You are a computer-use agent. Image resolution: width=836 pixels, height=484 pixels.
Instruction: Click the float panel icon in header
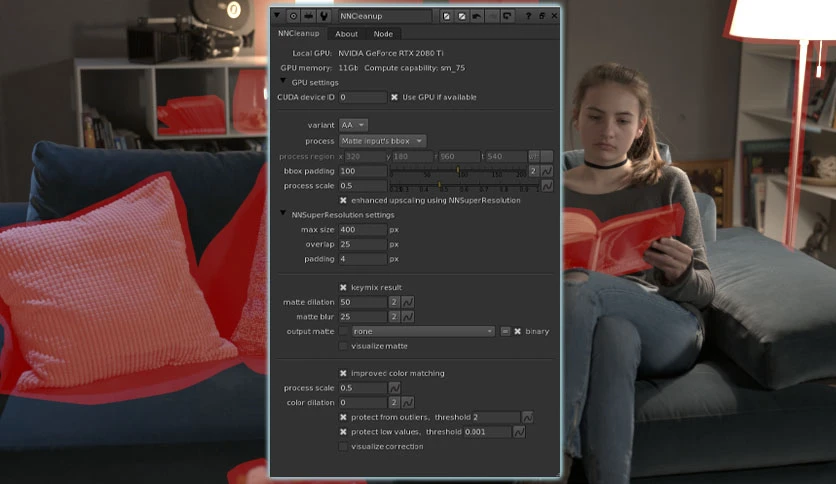click(x=542, y=16)
